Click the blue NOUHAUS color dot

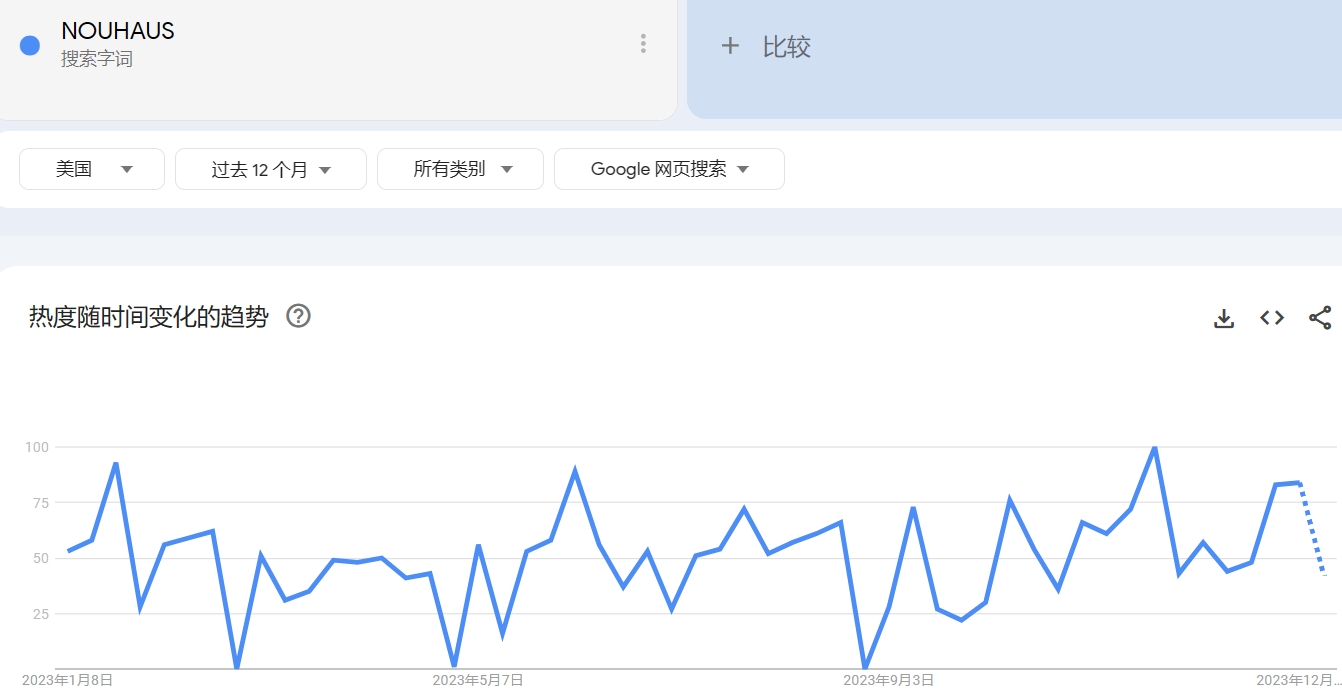pos(30,45)
